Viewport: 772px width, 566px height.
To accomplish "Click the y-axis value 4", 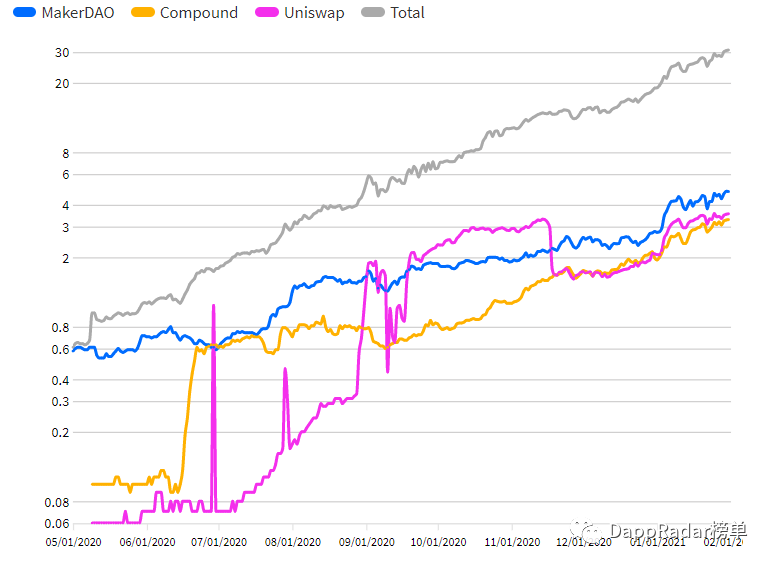I will click(65, 206).
